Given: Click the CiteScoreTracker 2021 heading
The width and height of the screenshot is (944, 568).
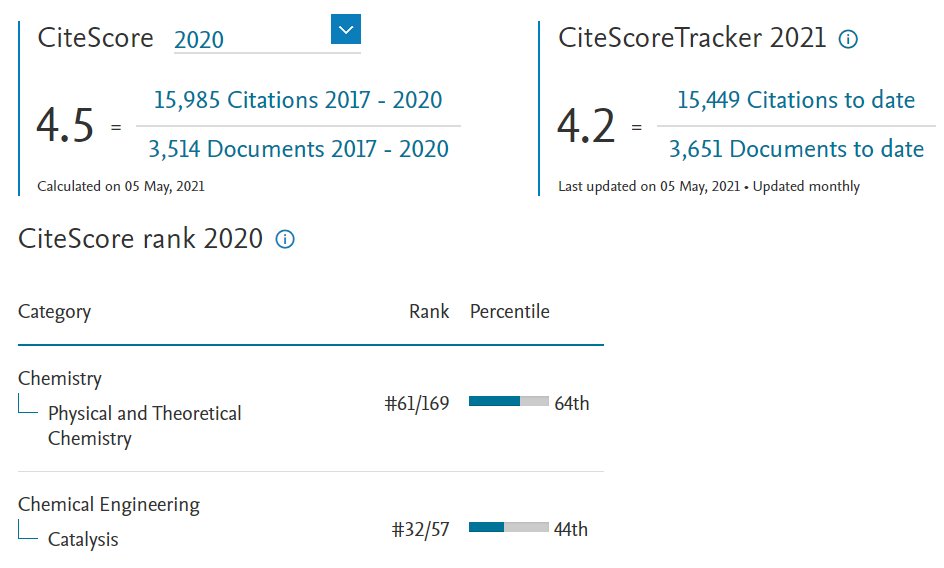Looking at the screenshot, I should [x=692, y=38].
